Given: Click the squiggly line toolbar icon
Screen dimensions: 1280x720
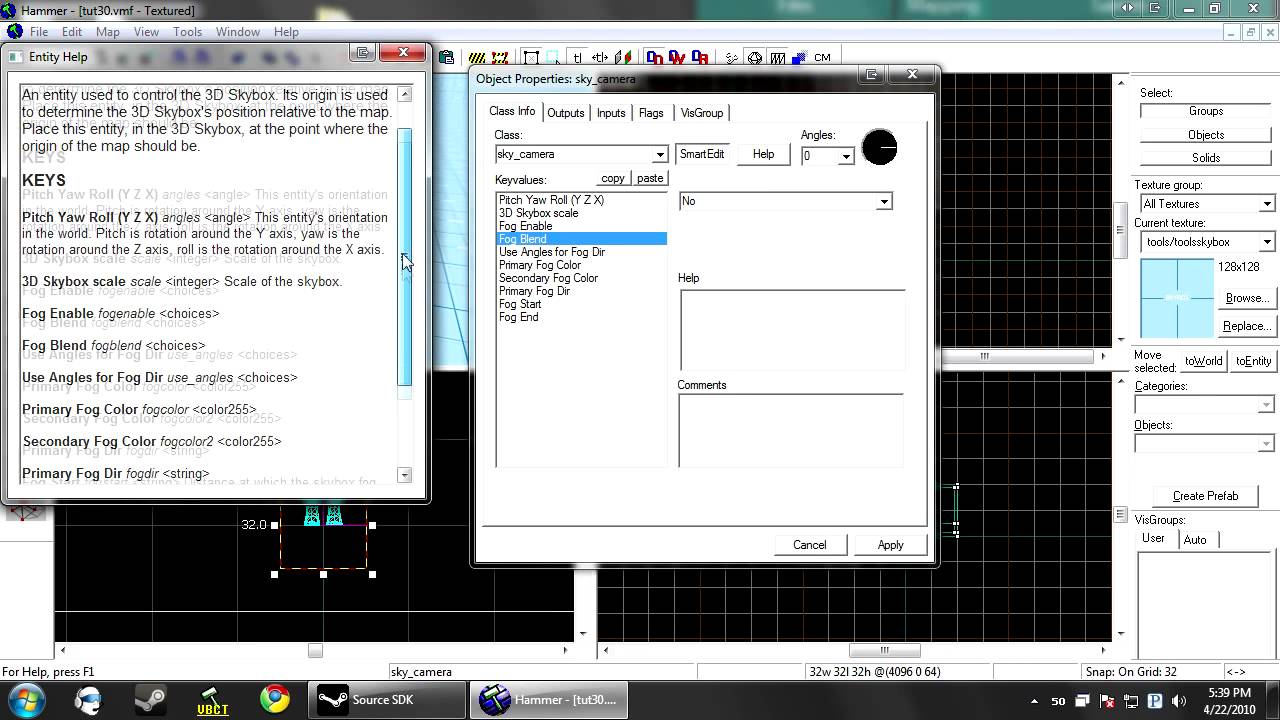Looking at the screenshot, I should [x=732, y=57].
